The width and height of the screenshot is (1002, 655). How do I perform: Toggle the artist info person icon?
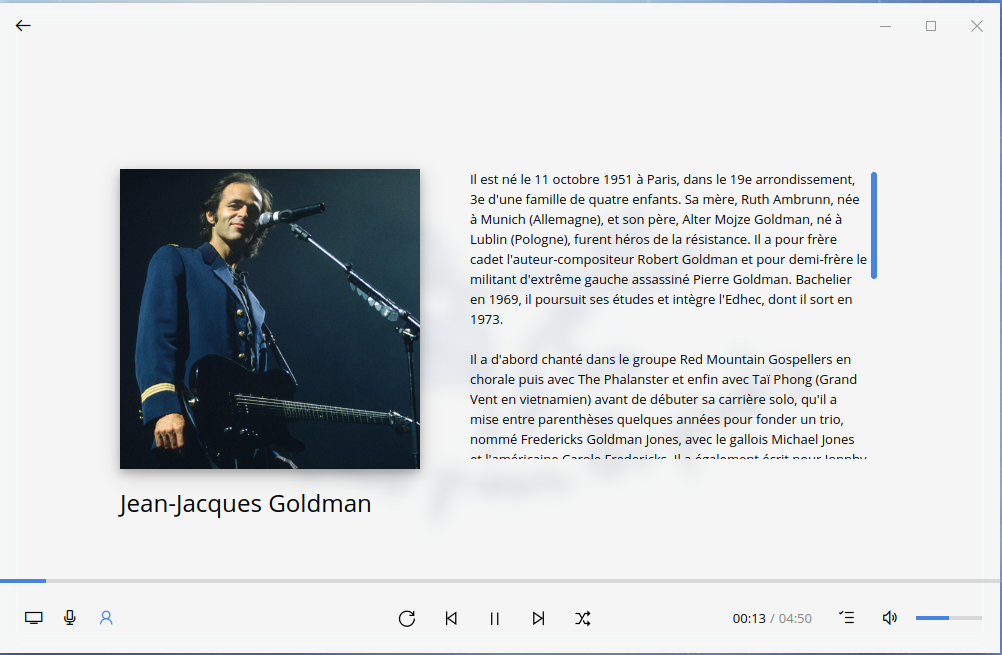(x=106, y=618)
